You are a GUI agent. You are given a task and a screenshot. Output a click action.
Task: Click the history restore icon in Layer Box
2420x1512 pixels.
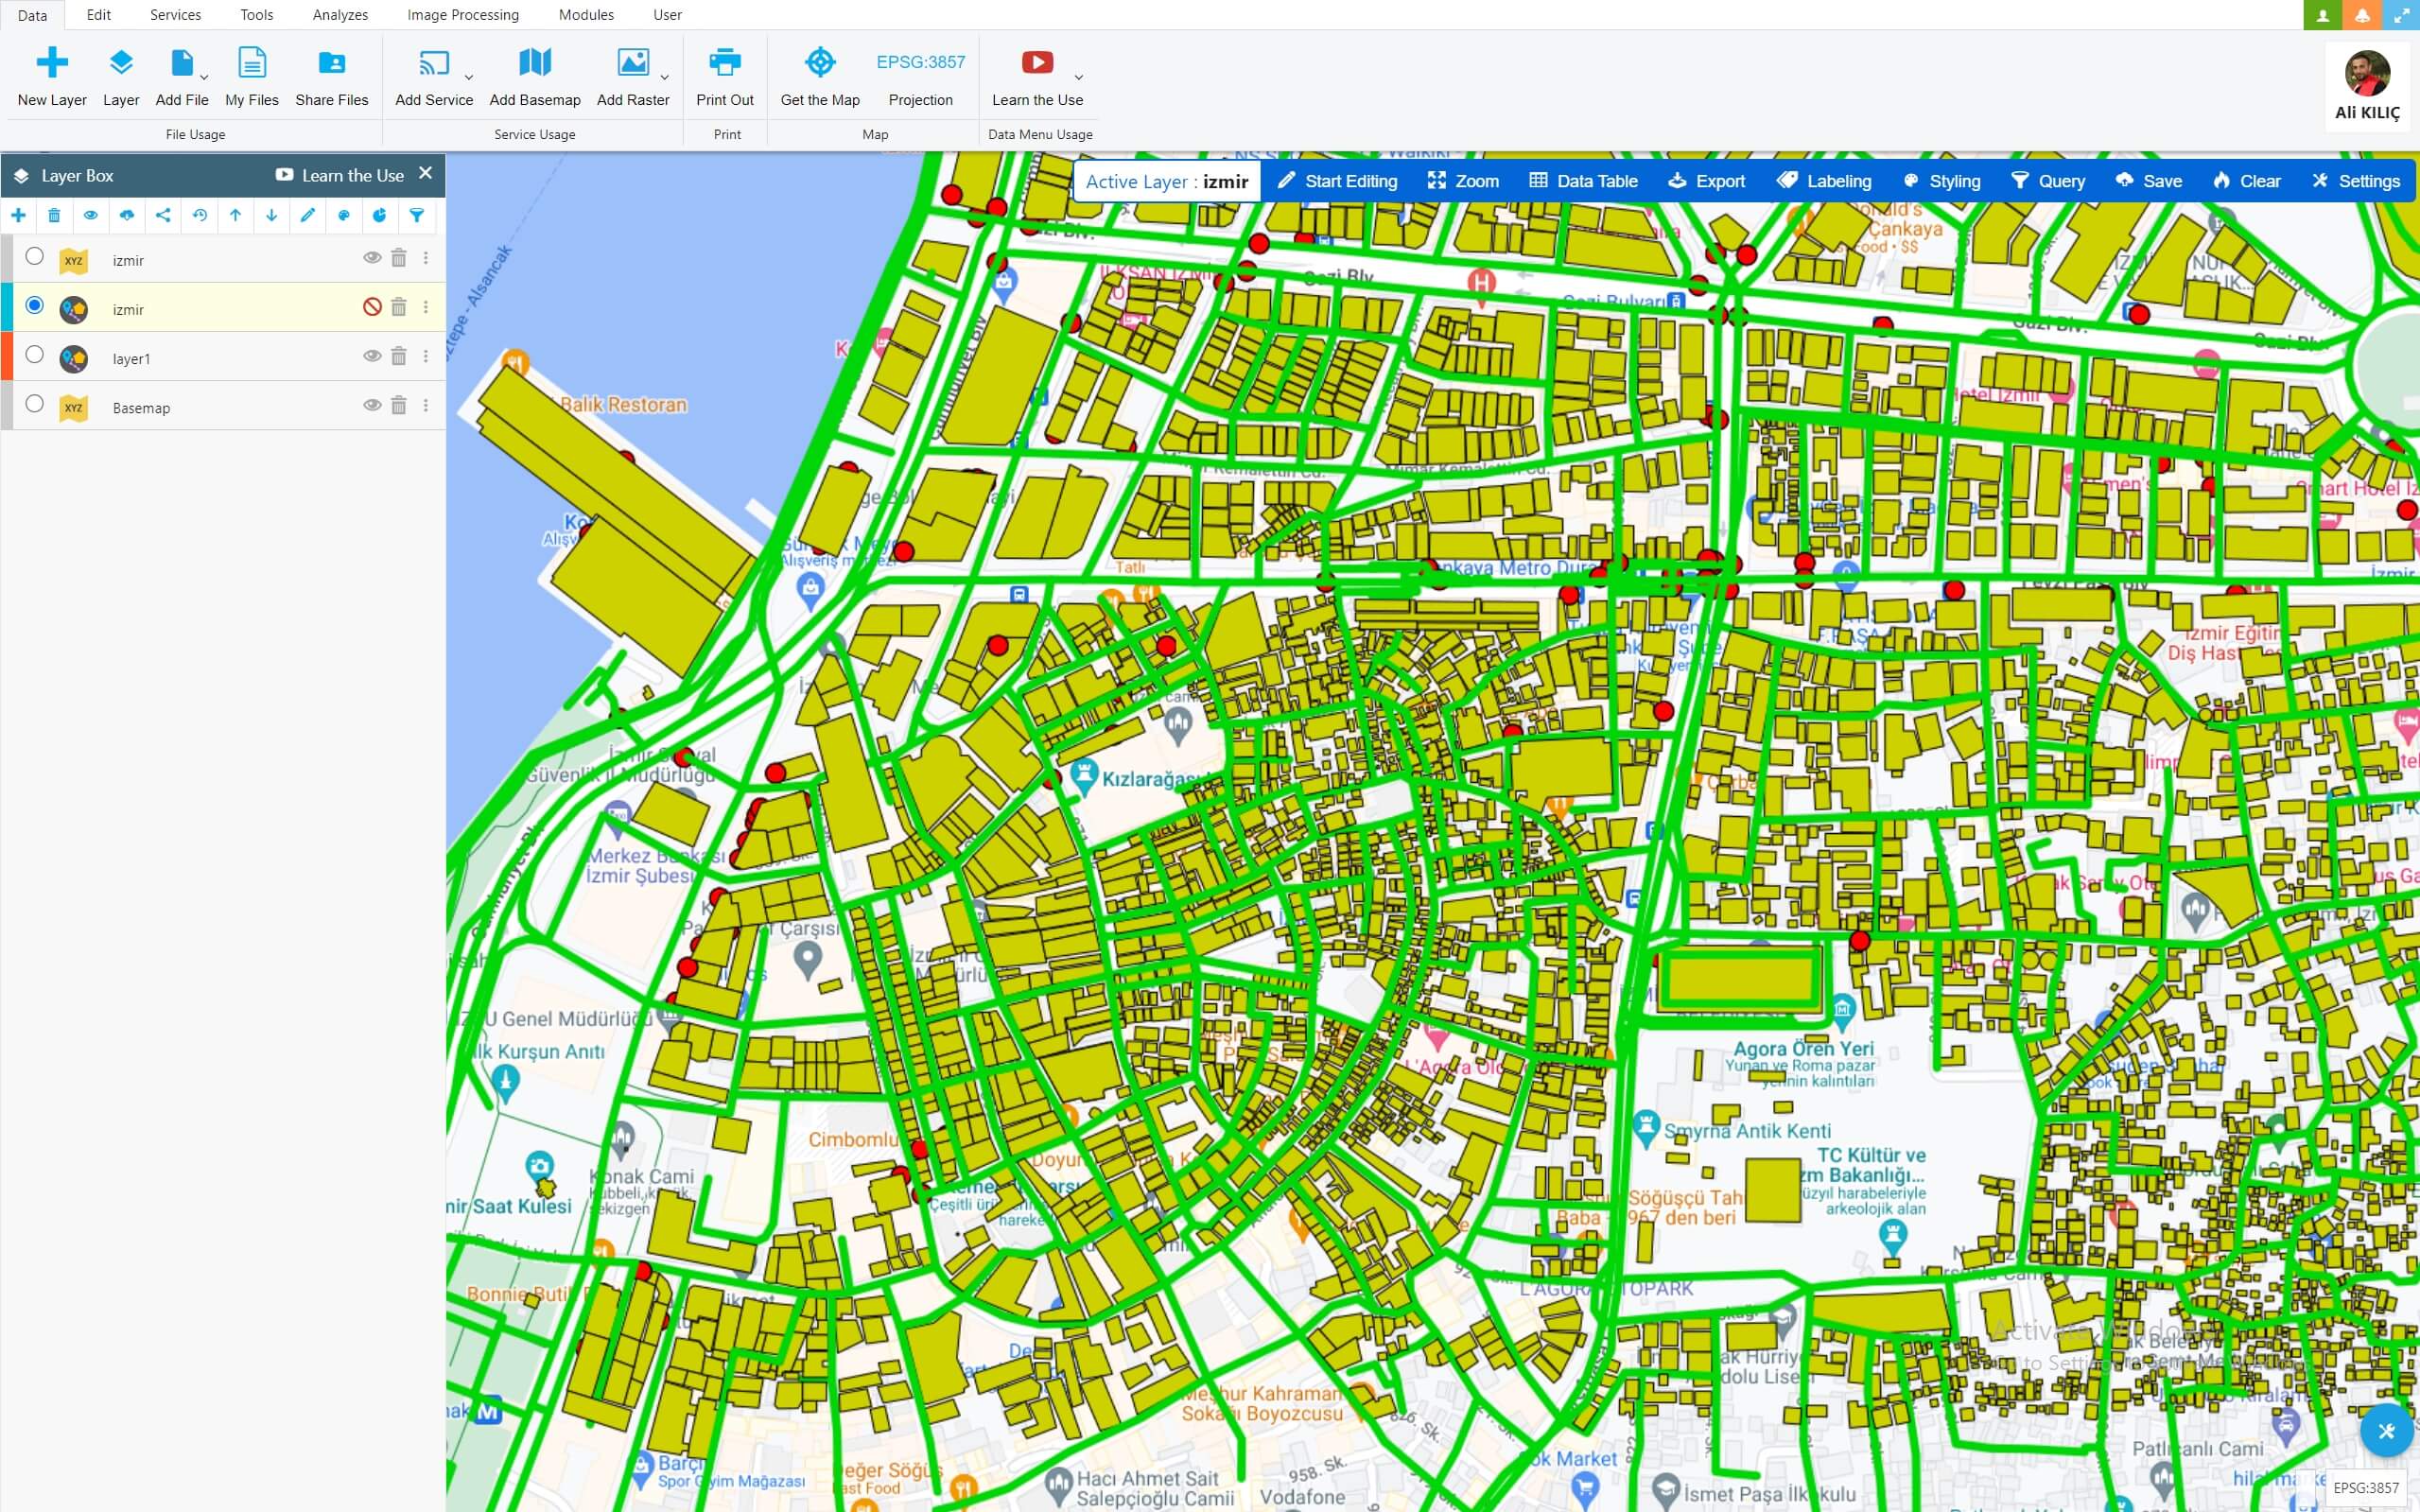[200, 215]
